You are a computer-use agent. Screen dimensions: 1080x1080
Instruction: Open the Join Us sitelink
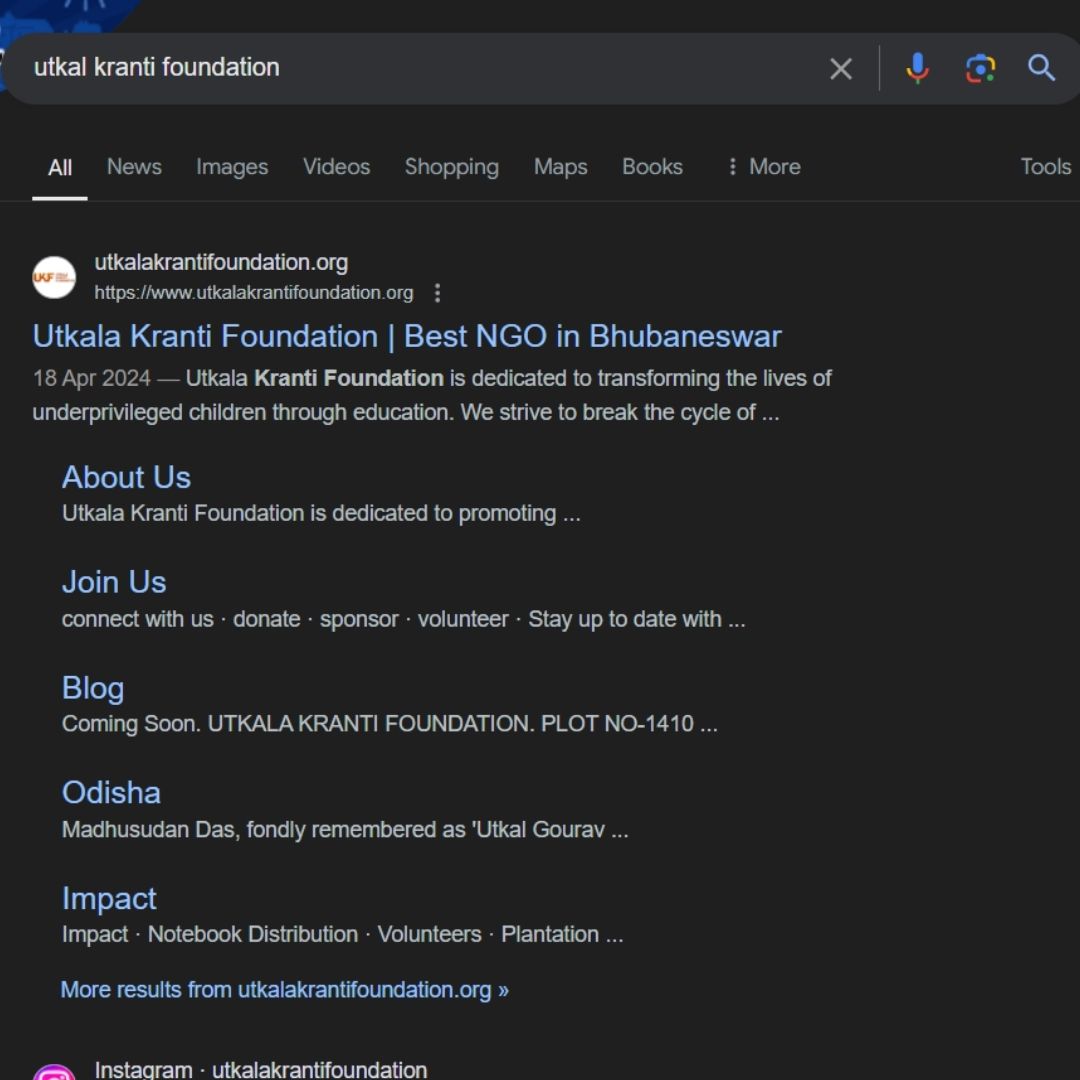click(x=114, y=582)
